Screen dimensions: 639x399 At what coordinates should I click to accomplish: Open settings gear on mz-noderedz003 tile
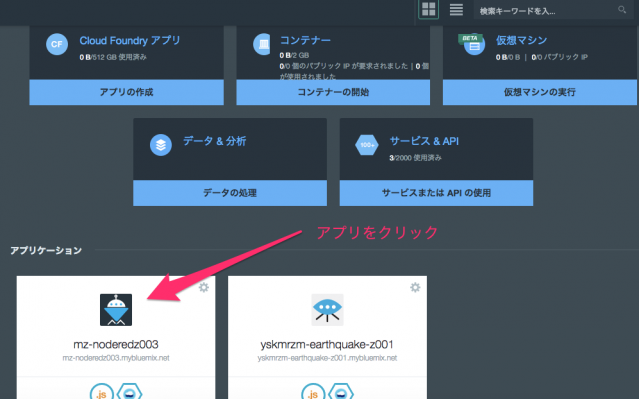click(204, 287)
